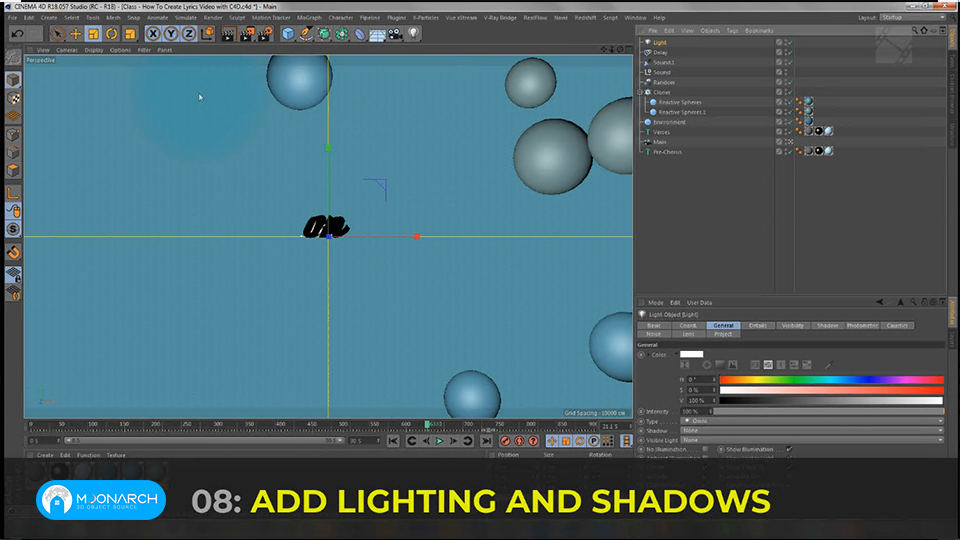Click the Coordinate System icon

(x=208, y=34)
